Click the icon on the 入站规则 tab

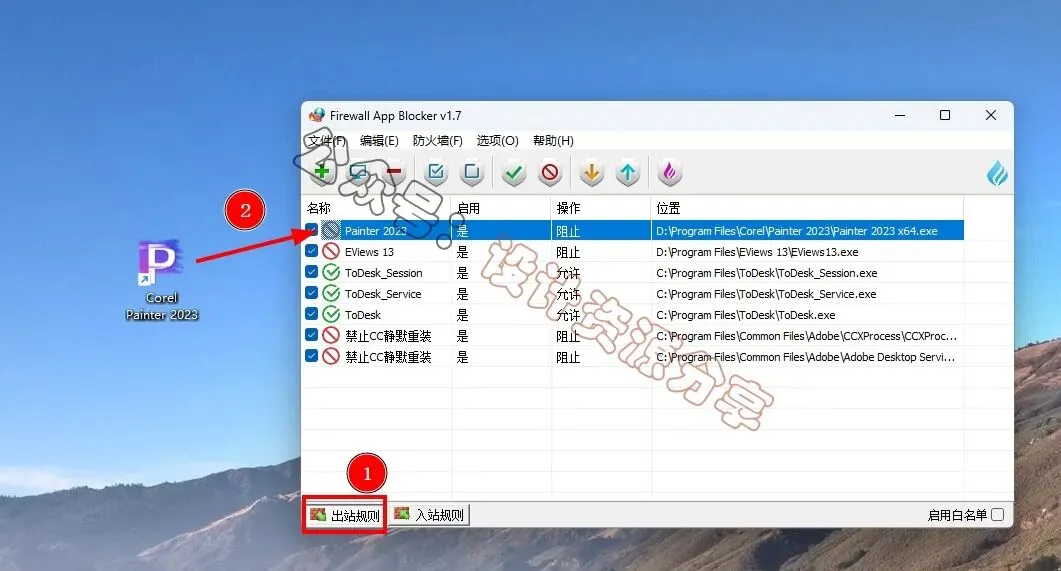(402, 514)
